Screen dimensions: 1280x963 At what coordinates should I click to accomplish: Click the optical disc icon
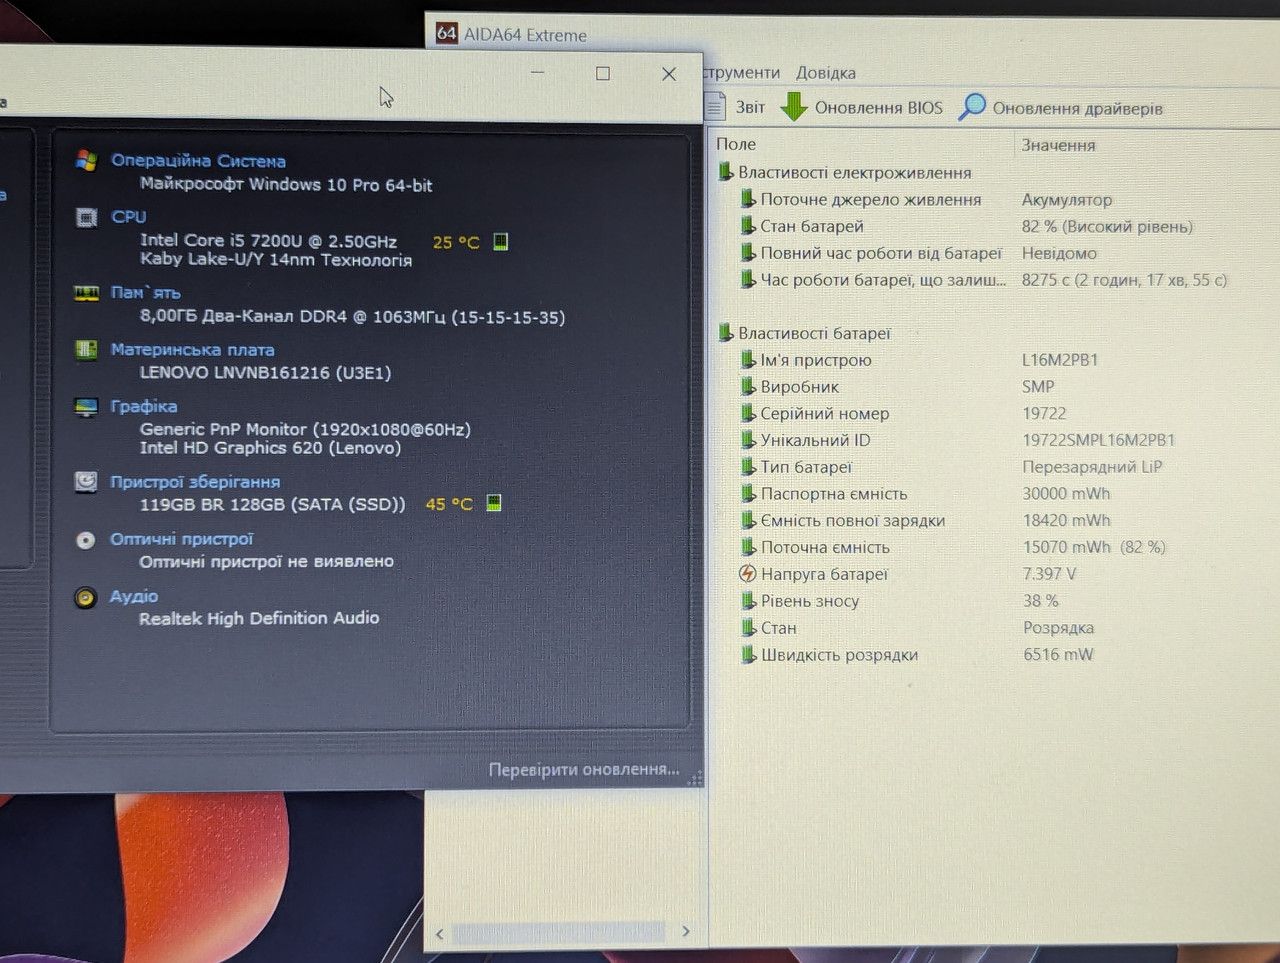pos(86,540)
